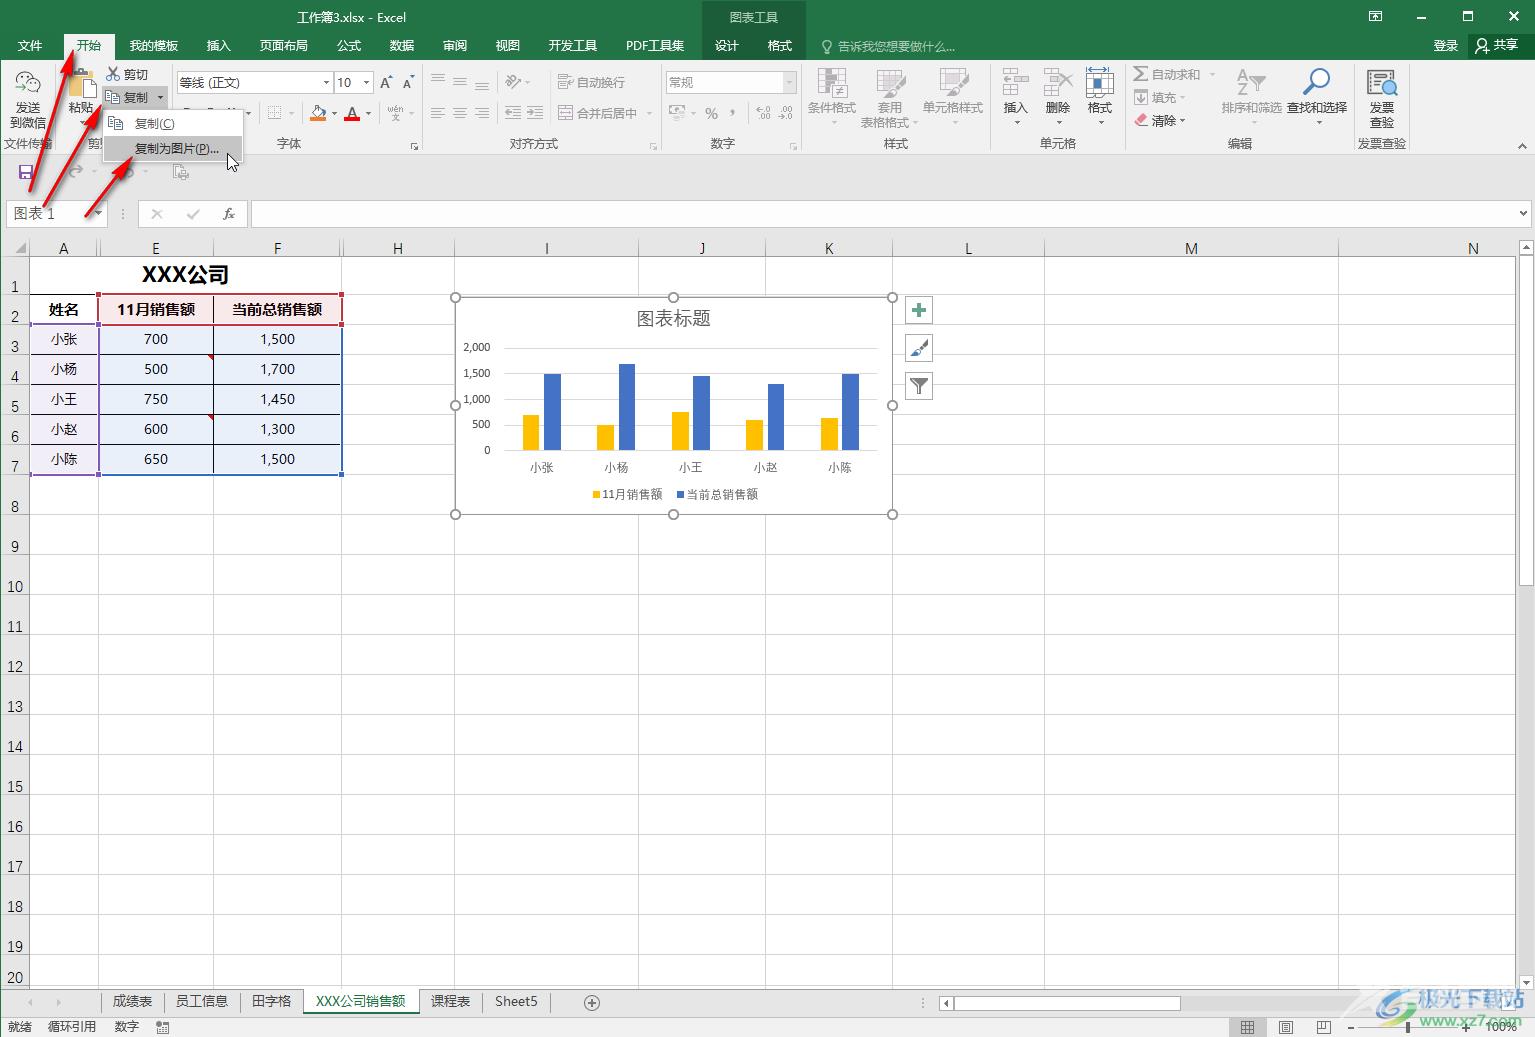Toggle align text right
This screenshot has height=1037, width=1535.
point(482,113)
